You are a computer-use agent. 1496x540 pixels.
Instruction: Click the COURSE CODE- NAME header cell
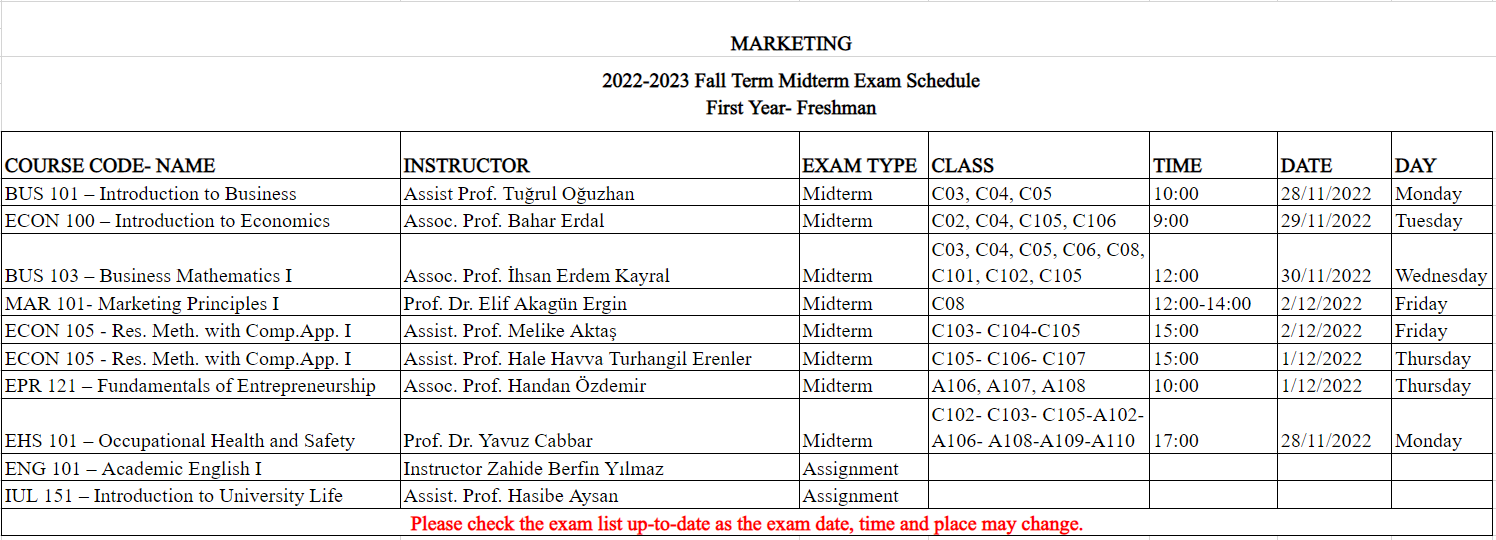tap(200, 156)
